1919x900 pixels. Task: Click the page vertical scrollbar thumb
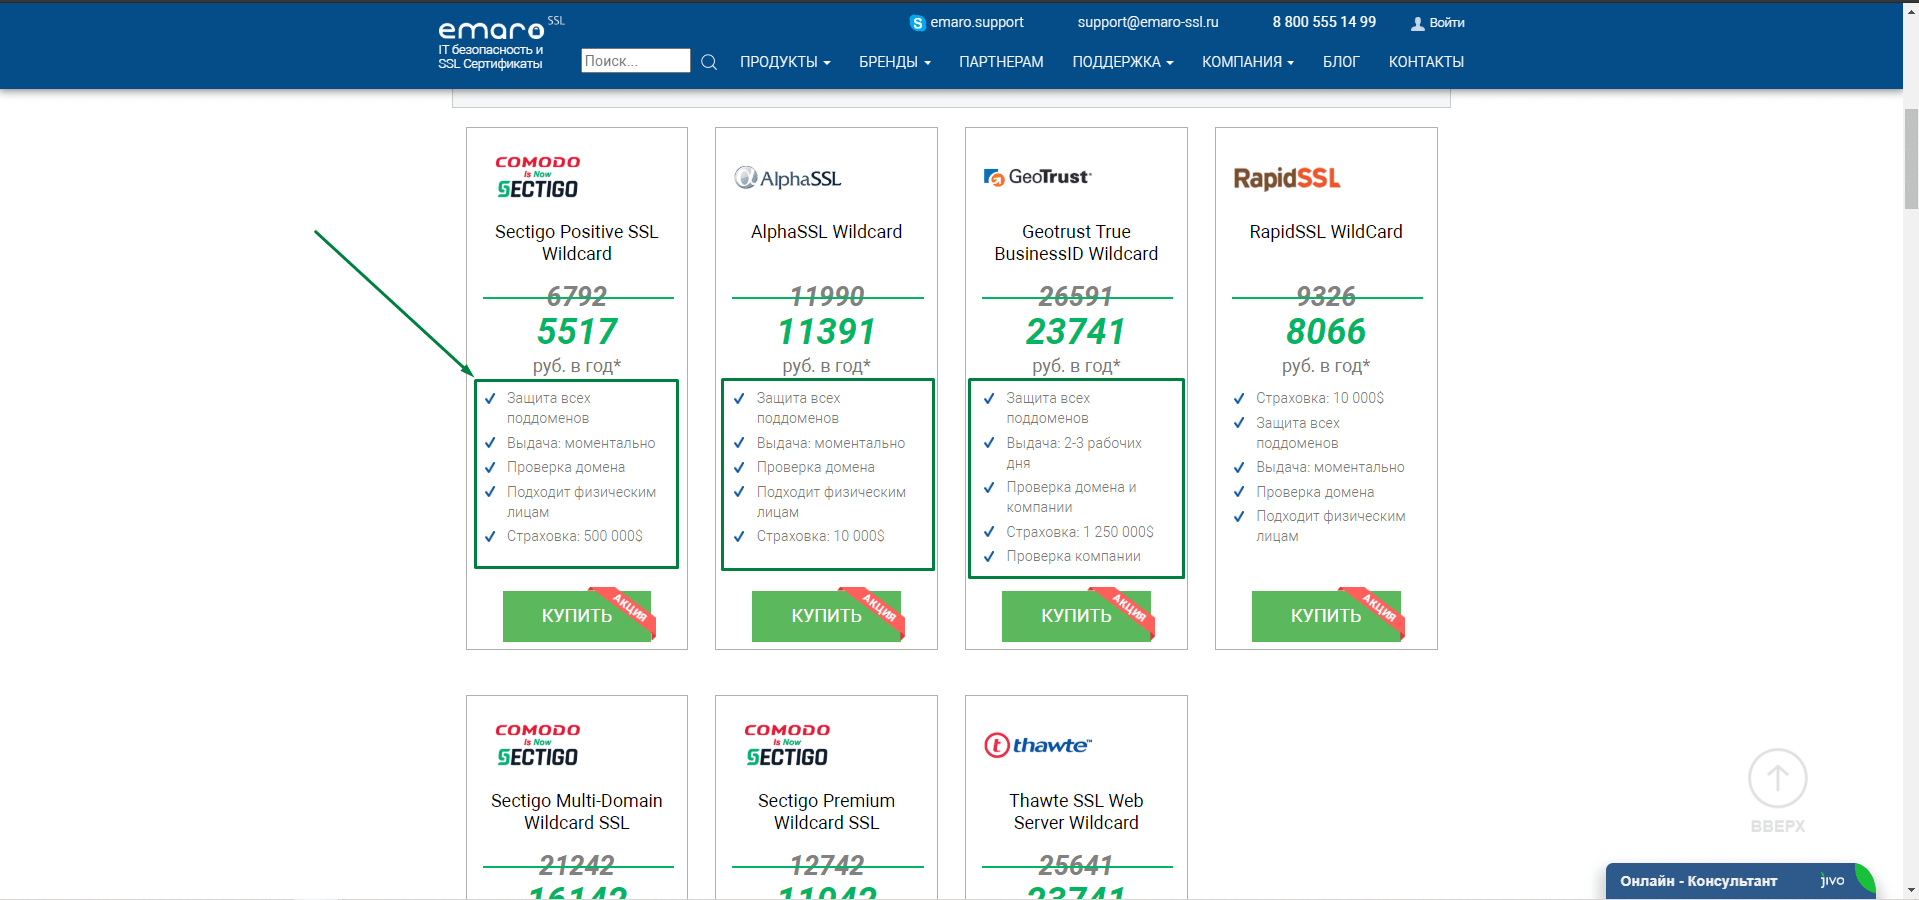[1911, 158]
